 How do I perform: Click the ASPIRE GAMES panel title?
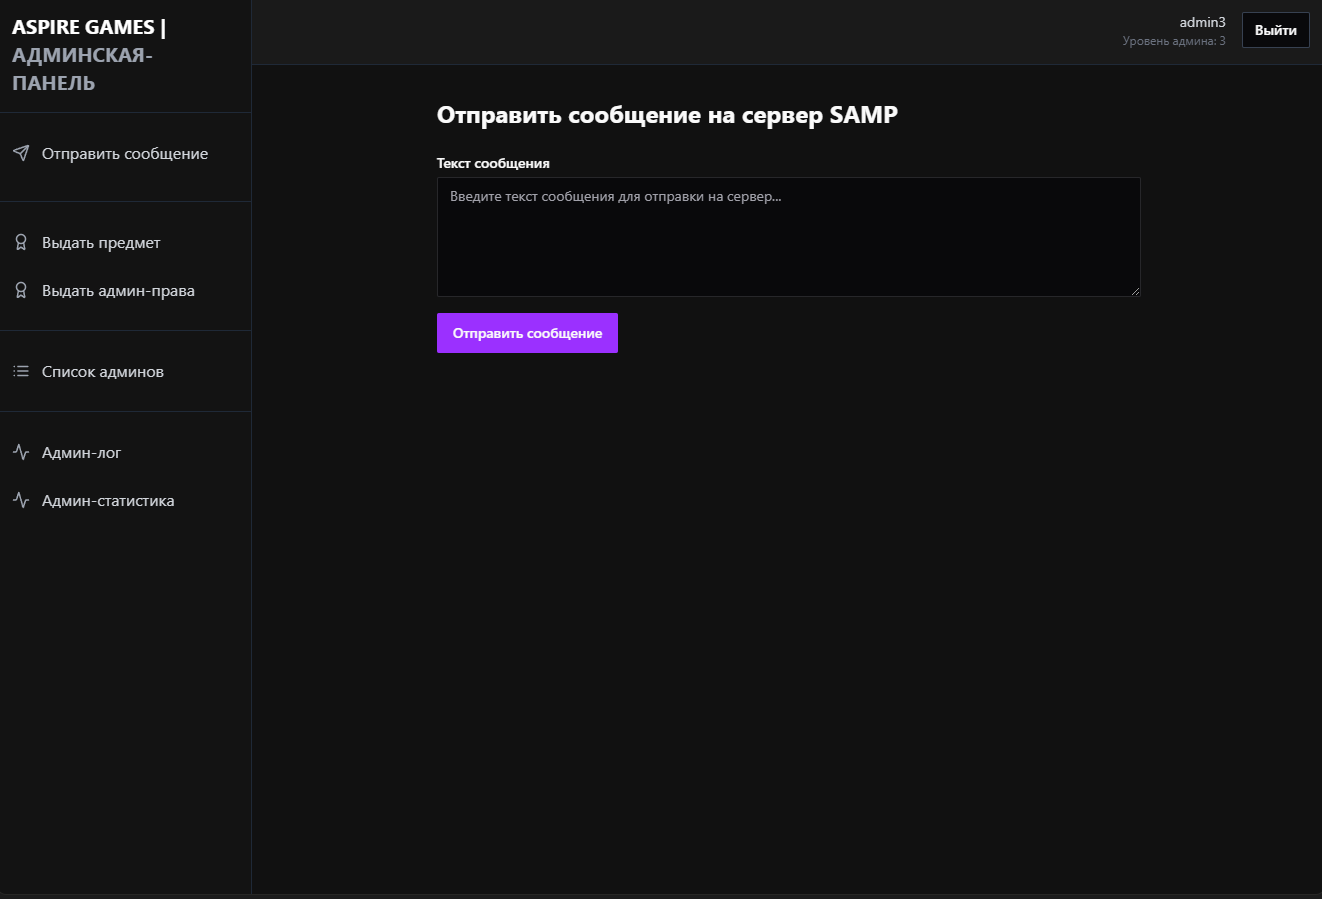89,55
